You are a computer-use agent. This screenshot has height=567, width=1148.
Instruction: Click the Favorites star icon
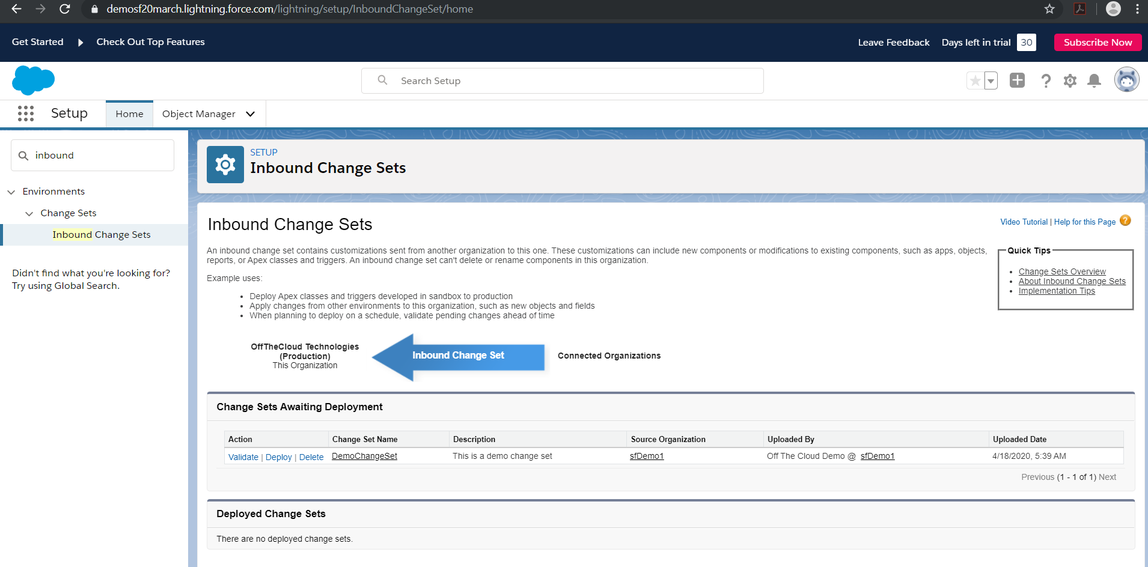pos(975,81)
